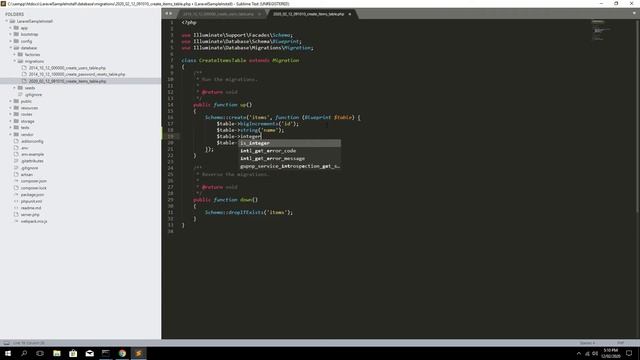Choose gupnp_service_introspection autocomplete suggestion
Screen dimensions: 640x360
[x=289, y=166]
